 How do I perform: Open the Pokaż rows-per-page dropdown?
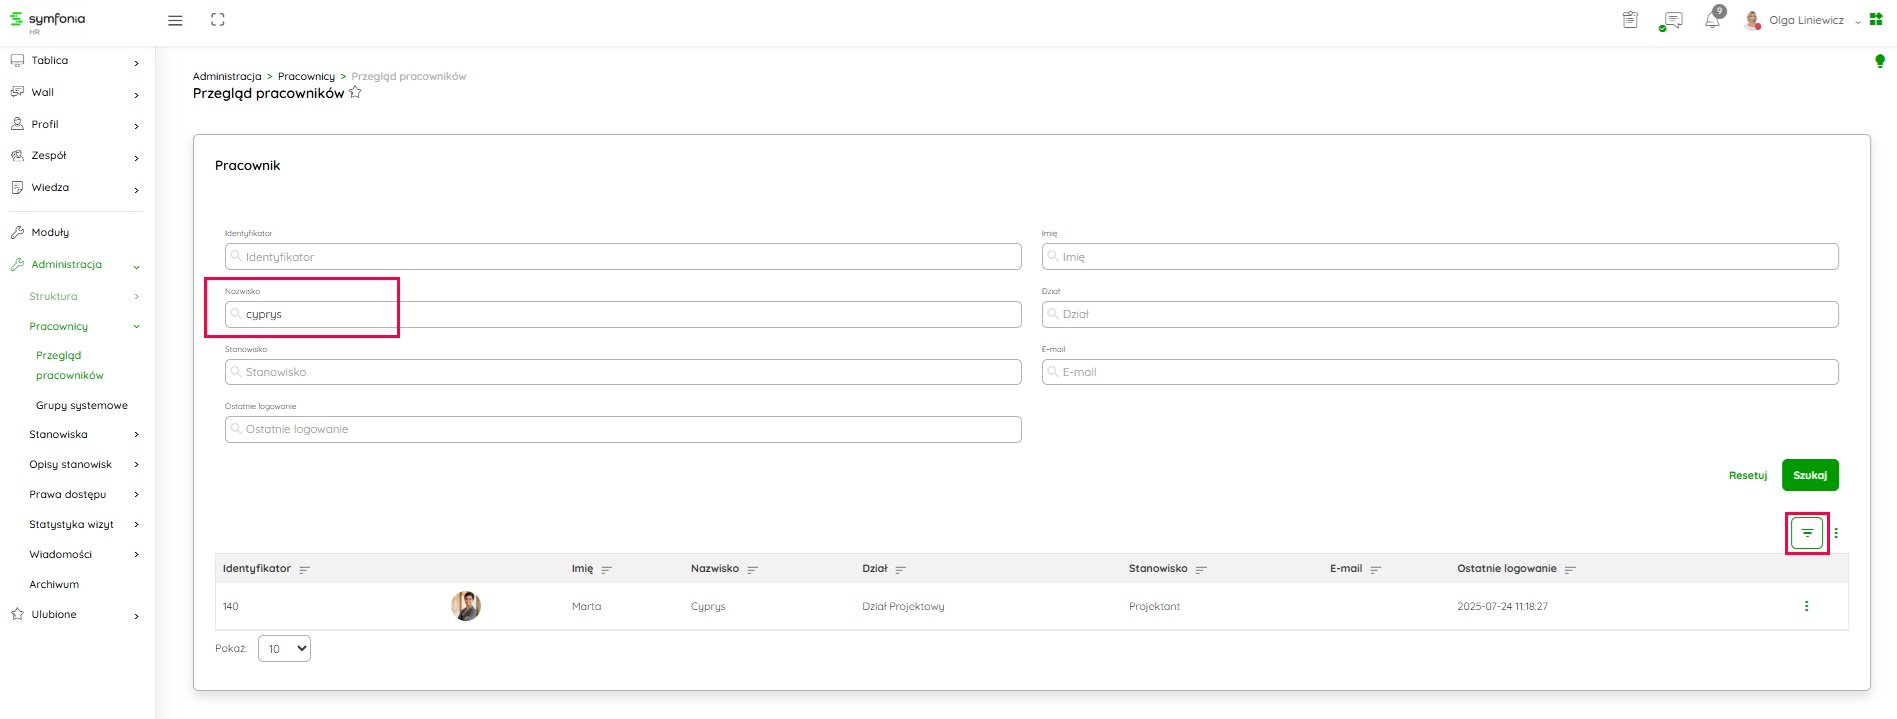[284, 649]
